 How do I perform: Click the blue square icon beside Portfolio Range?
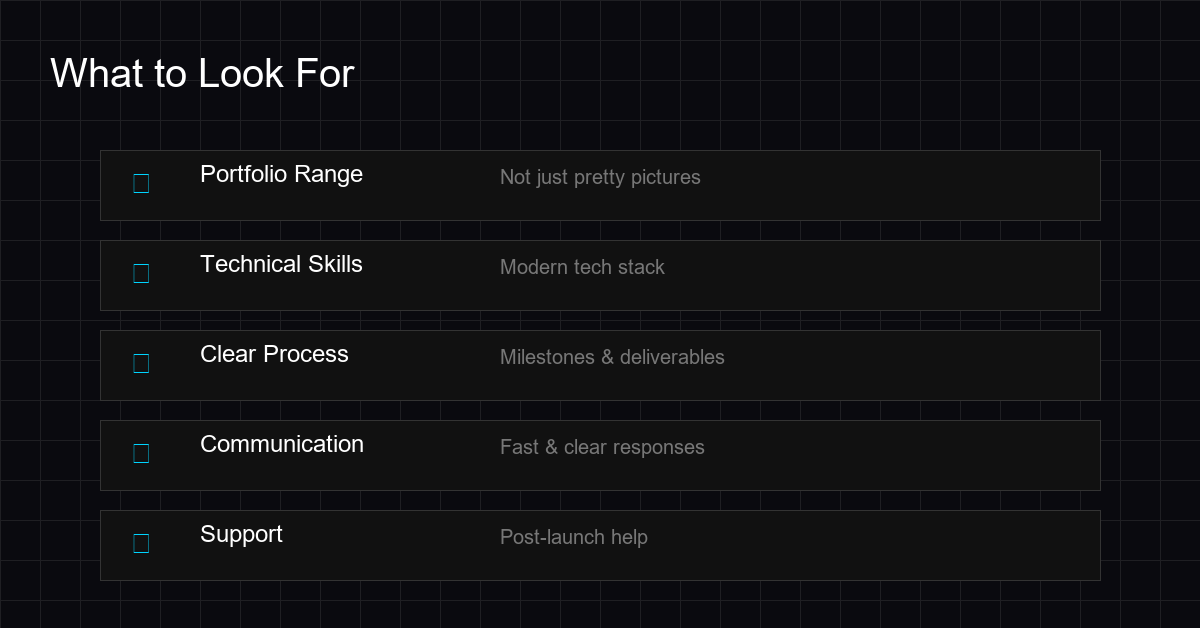[x=141, y=184]
